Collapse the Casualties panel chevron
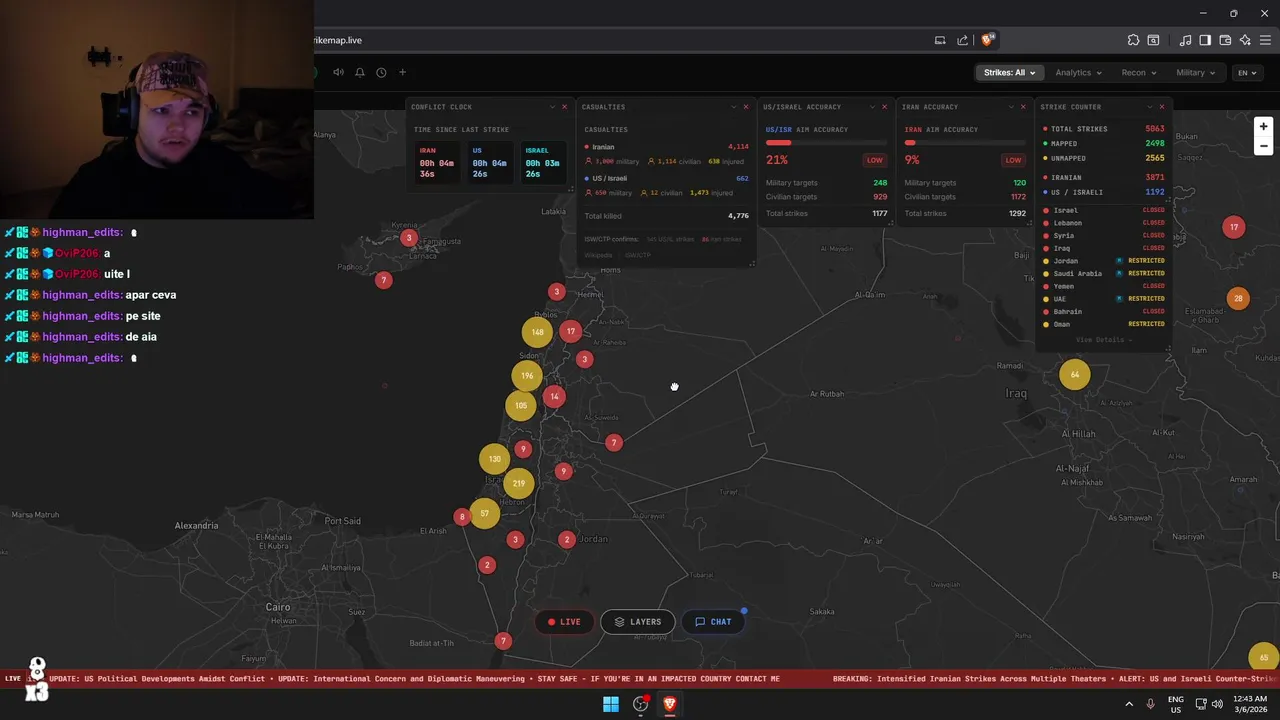The width and height of the screenshot is (1280, 720). click(x=732, y=107)
